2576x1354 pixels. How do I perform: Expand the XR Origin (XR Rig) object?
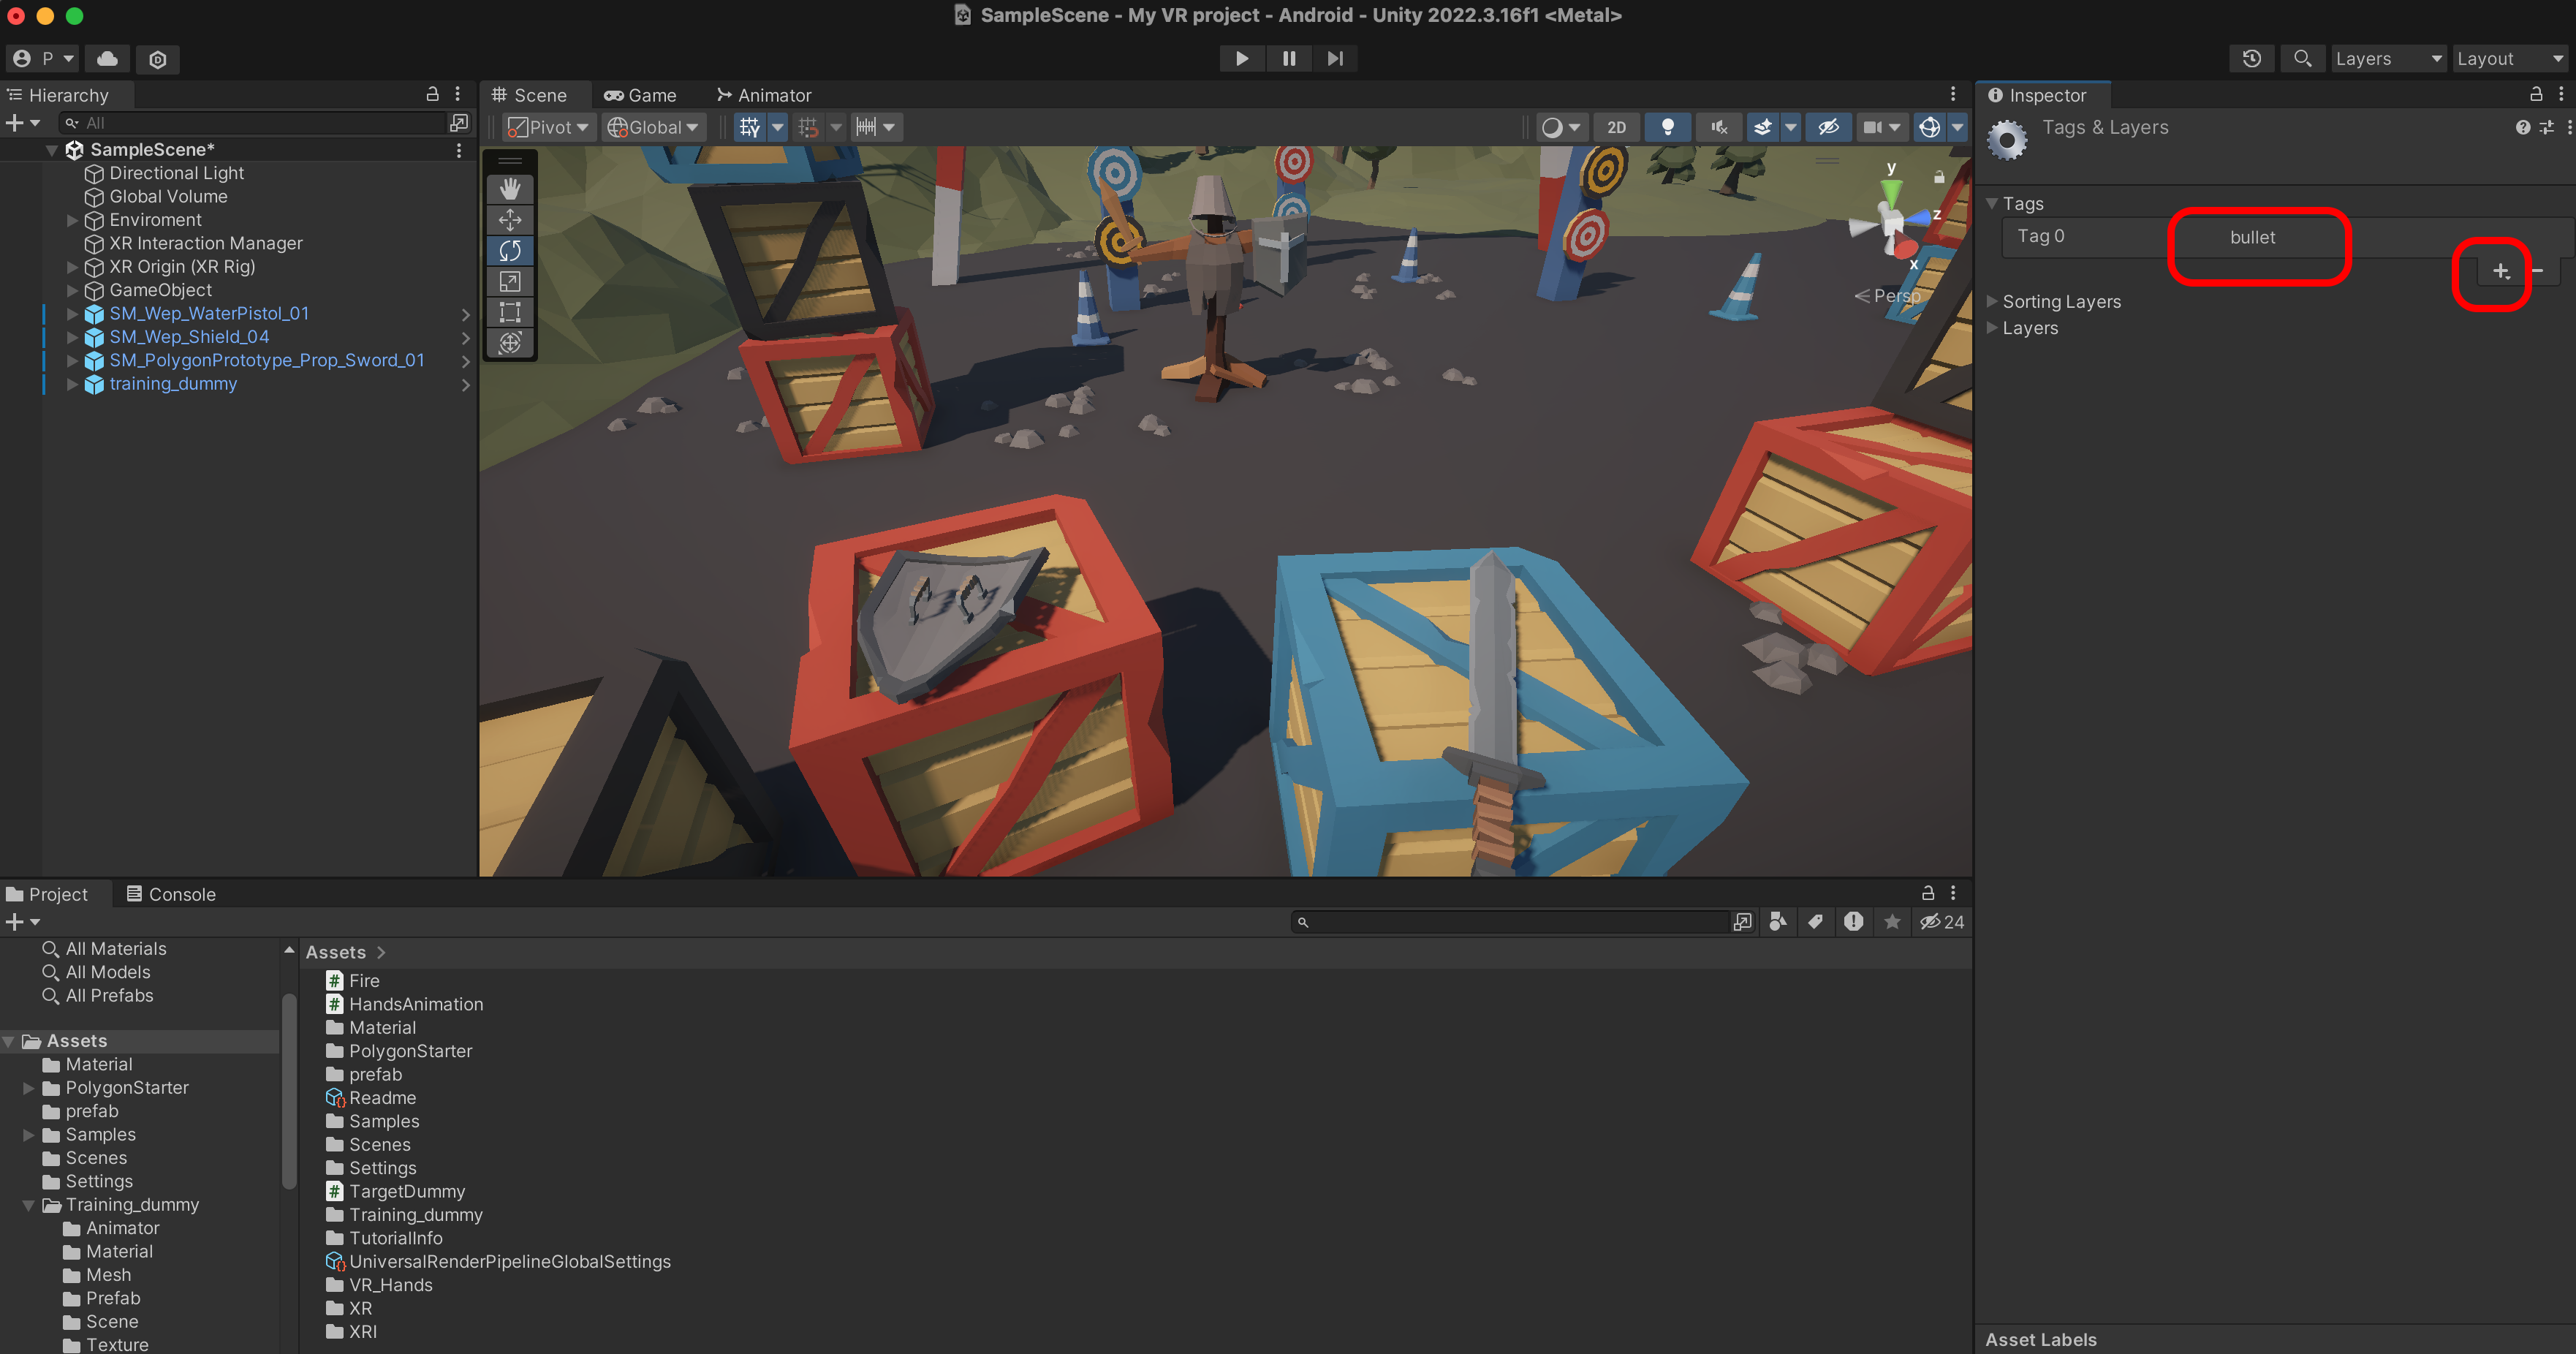pyautogui.click(x=72, y=267)
